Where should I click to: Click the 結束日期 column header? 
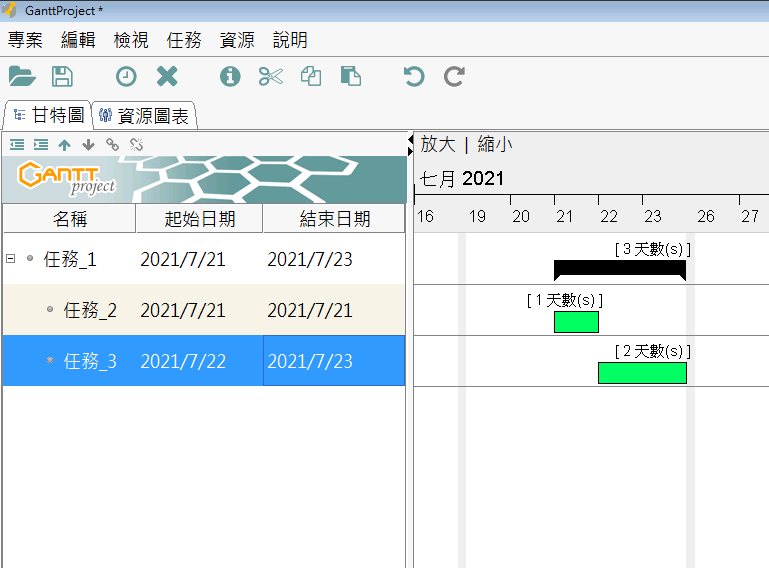point(334,219)
